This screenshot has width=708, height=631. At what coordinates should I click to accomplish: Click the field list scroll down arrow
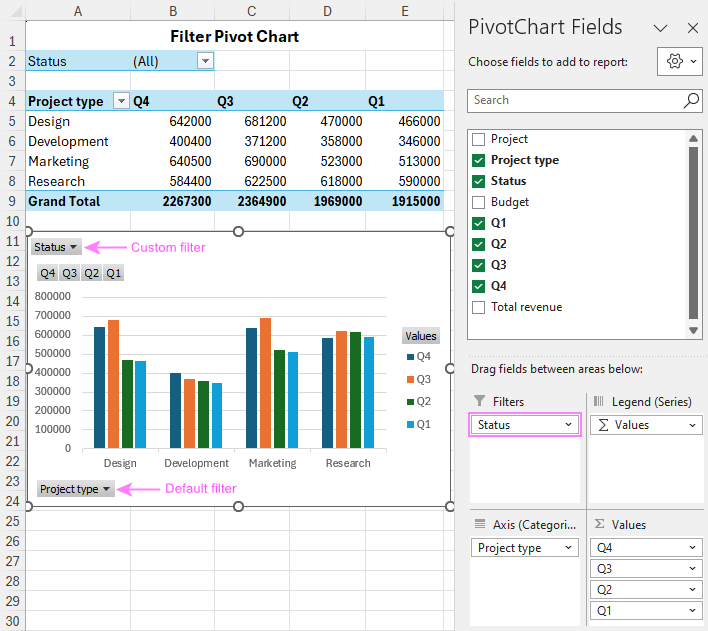pyautogui.click(x=694, y=330)
